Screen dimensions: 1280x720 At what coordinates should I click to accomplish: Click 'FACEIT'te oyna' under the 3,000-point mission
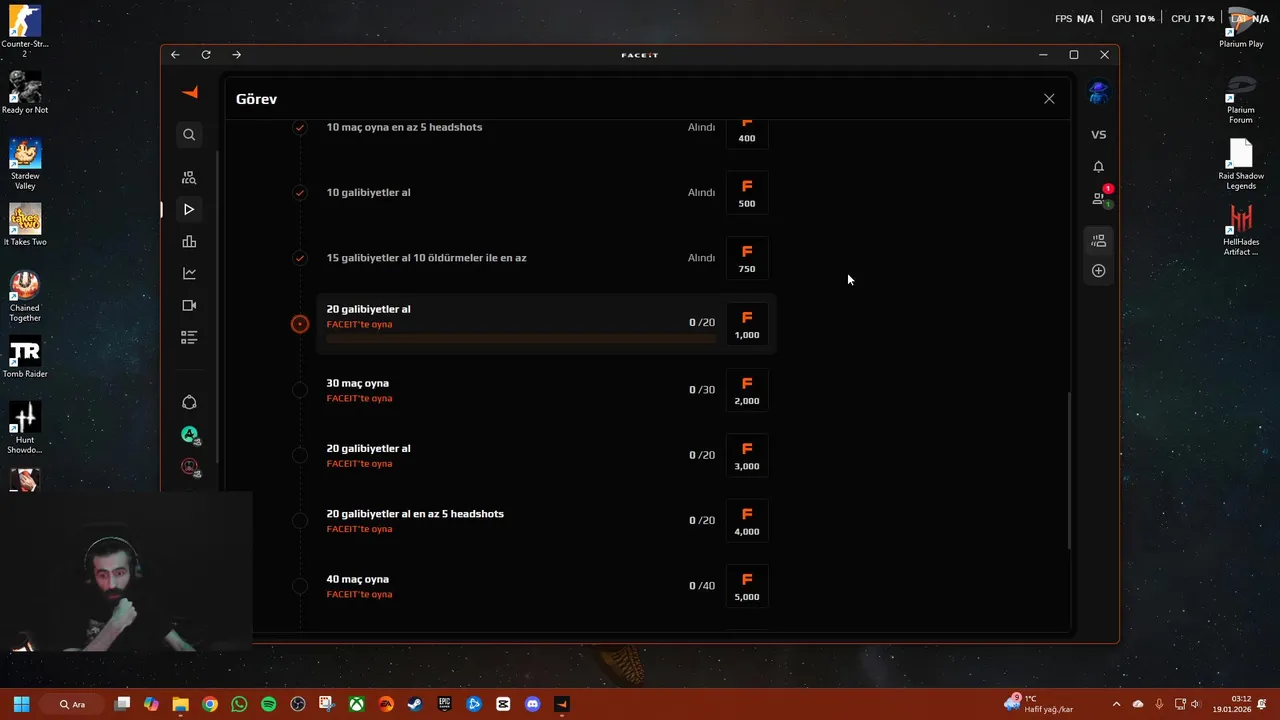pyautogui.click(x=359, y=463)
